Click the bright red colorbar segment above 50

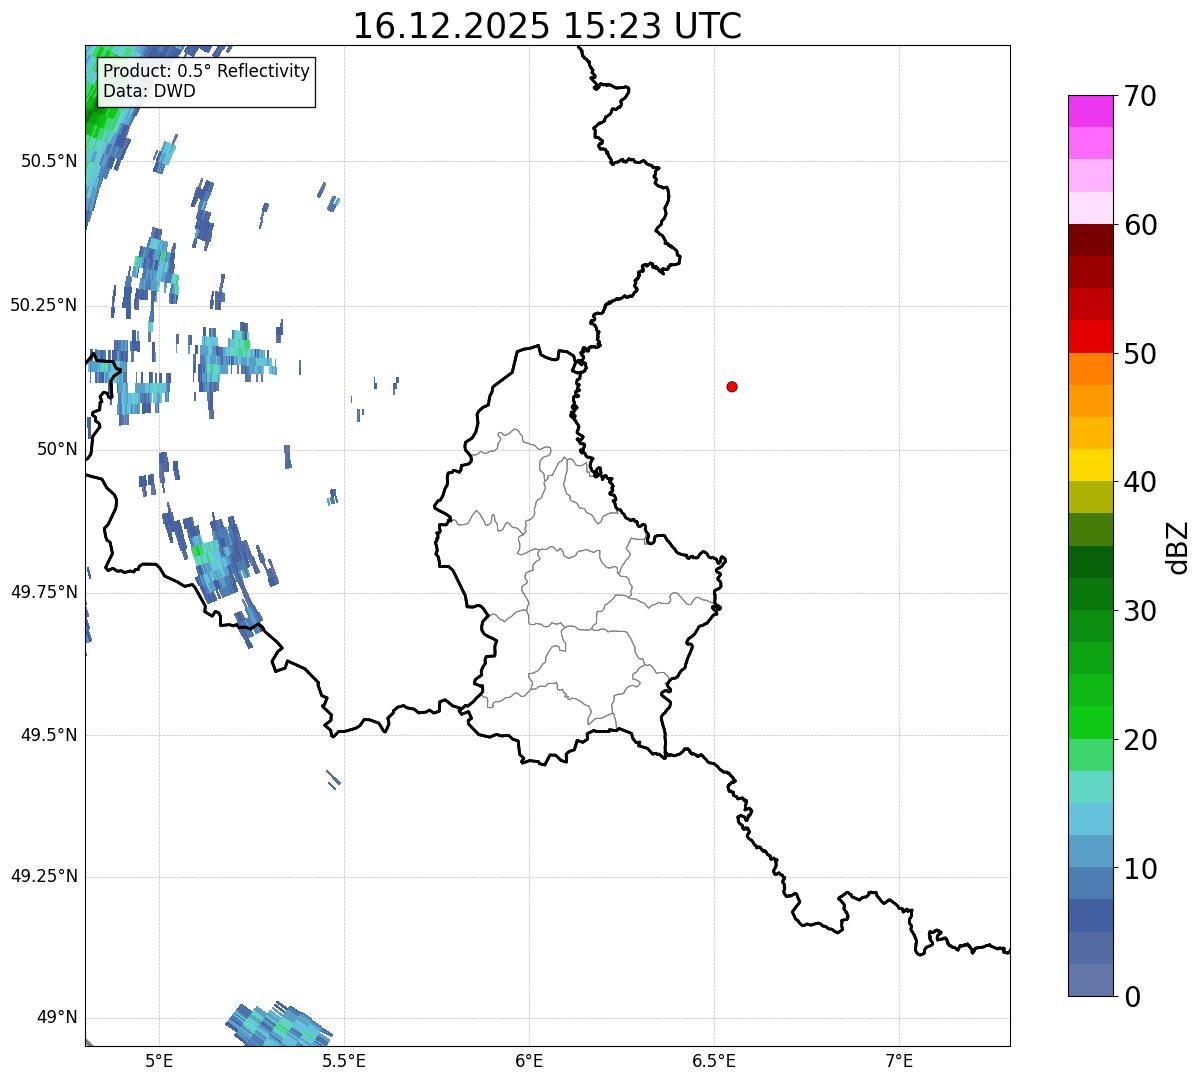[1091, 337]
